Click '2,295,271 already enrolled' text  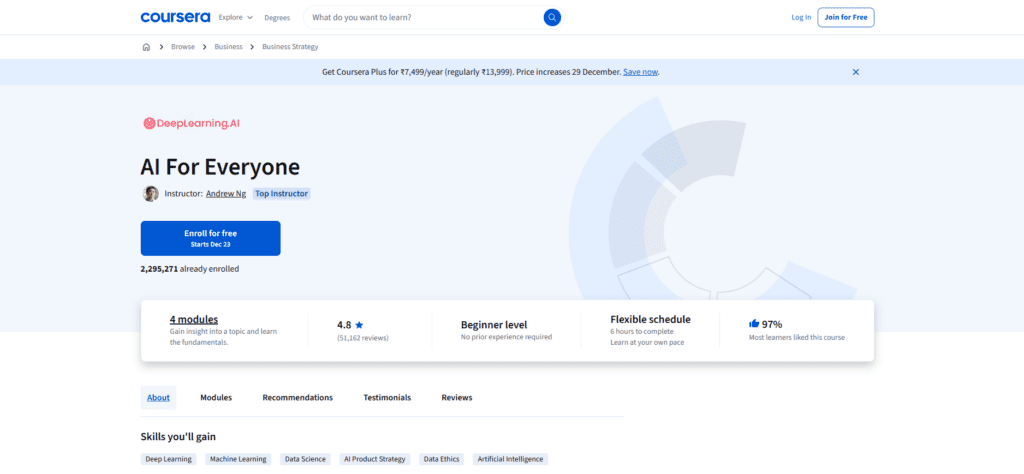point(189,268)
